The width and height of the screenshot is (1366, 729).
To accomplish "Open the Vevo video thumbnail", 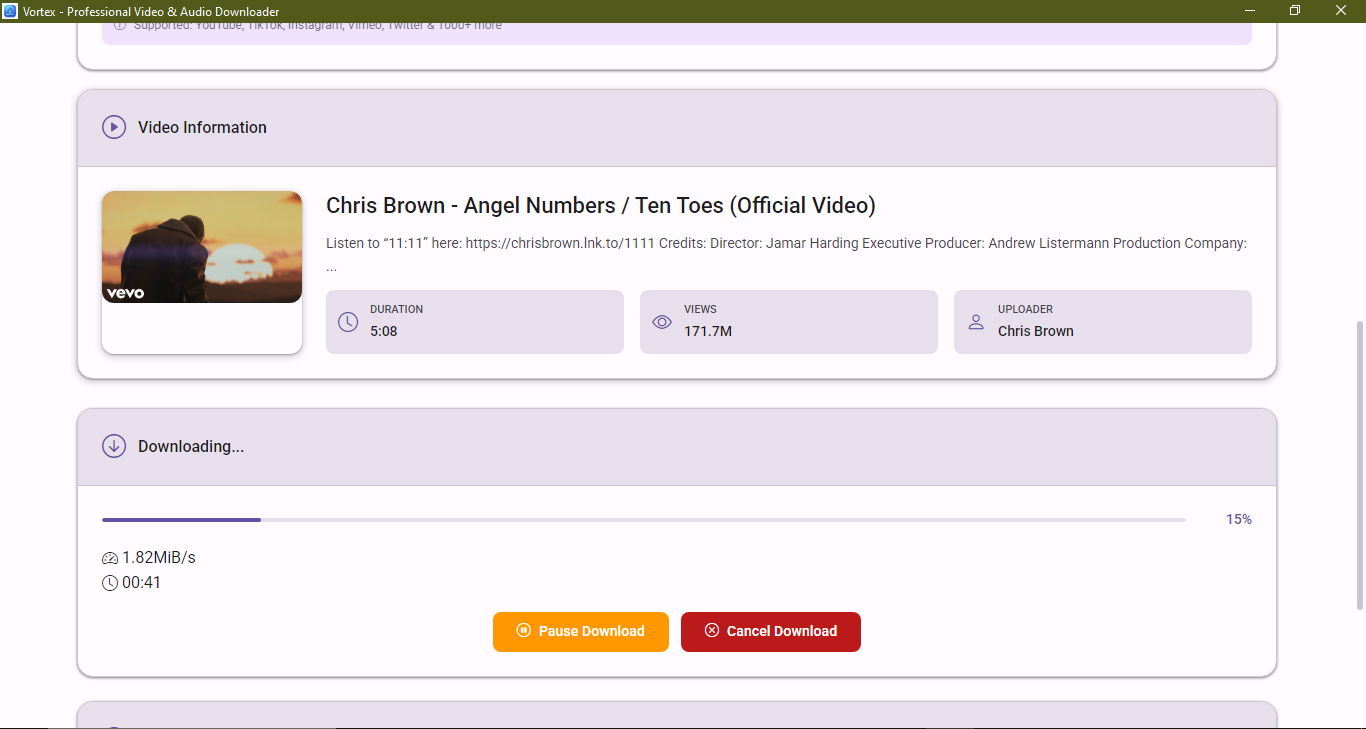I will [x=202, y=247].
